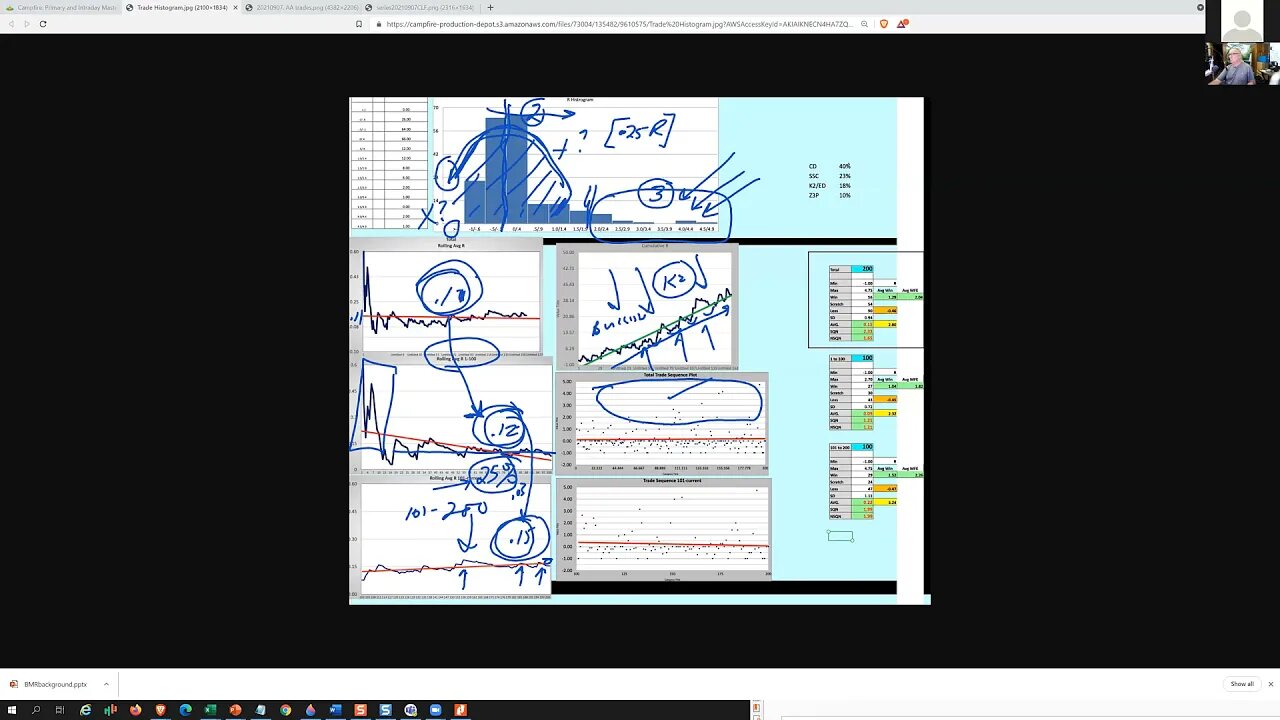Open Brave Rewards triangle icon
Image resolution: width=1280 pixels, height=720 pixels.
click(901, 23)
